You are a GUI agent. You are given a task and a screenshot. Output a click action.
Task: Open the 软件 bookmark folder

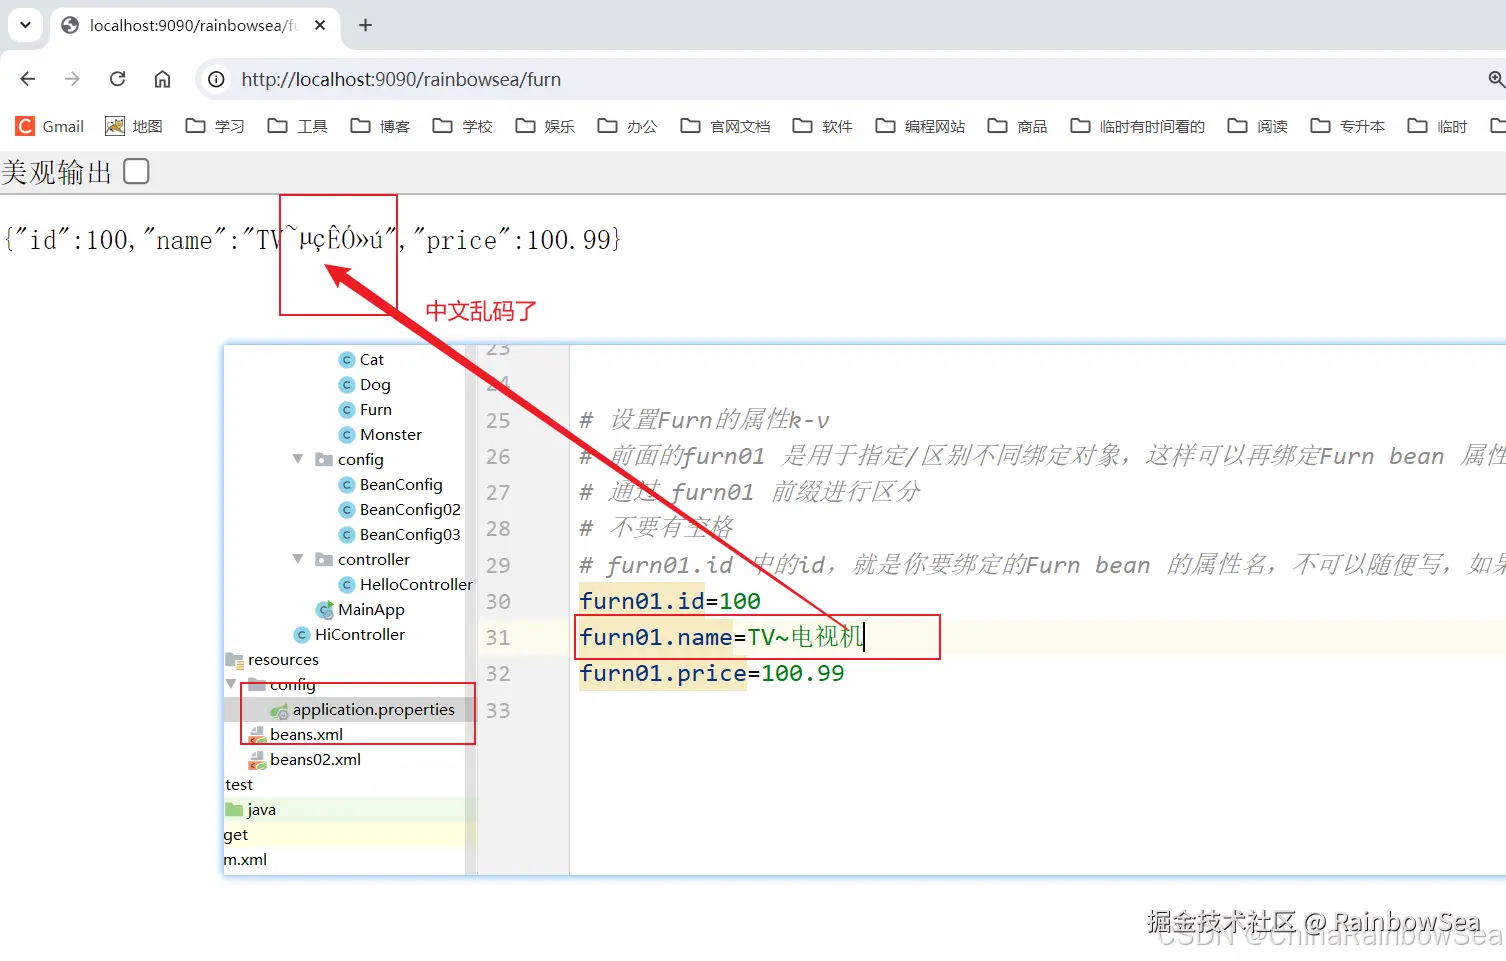pyautogui.click(x=823, y=126)
